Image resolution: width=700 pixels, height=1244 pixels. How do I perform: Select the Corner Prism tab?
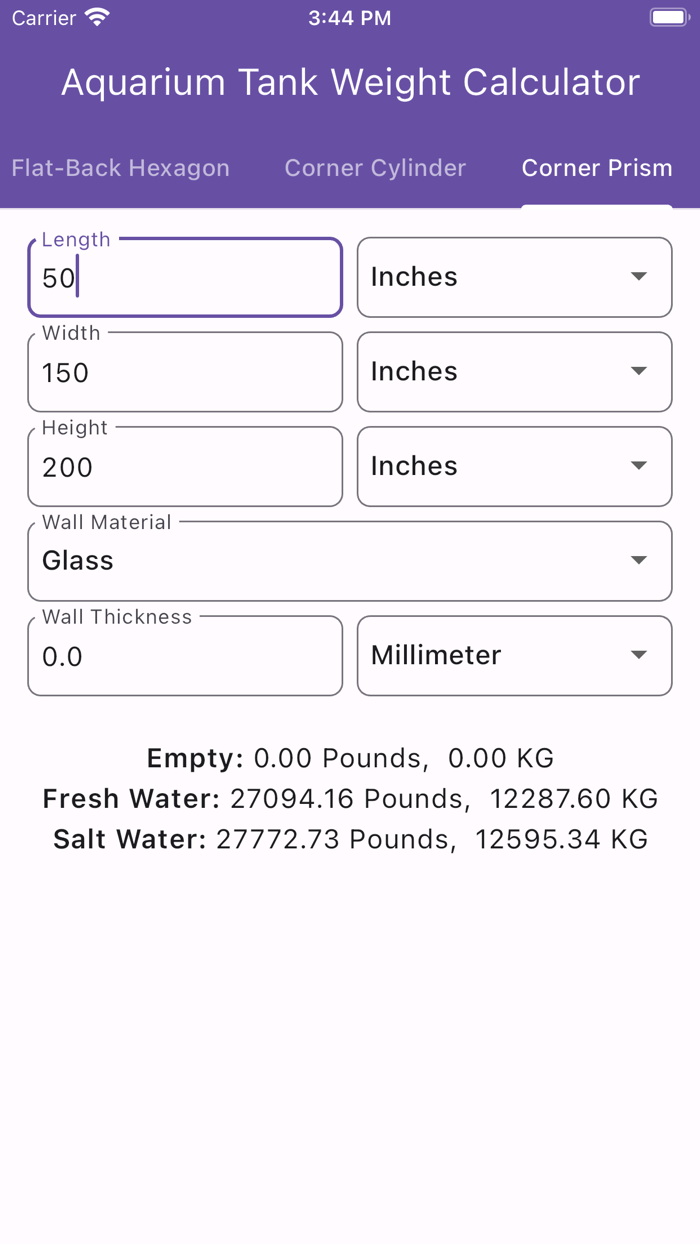pyautogui.click(x=597, y=168)
